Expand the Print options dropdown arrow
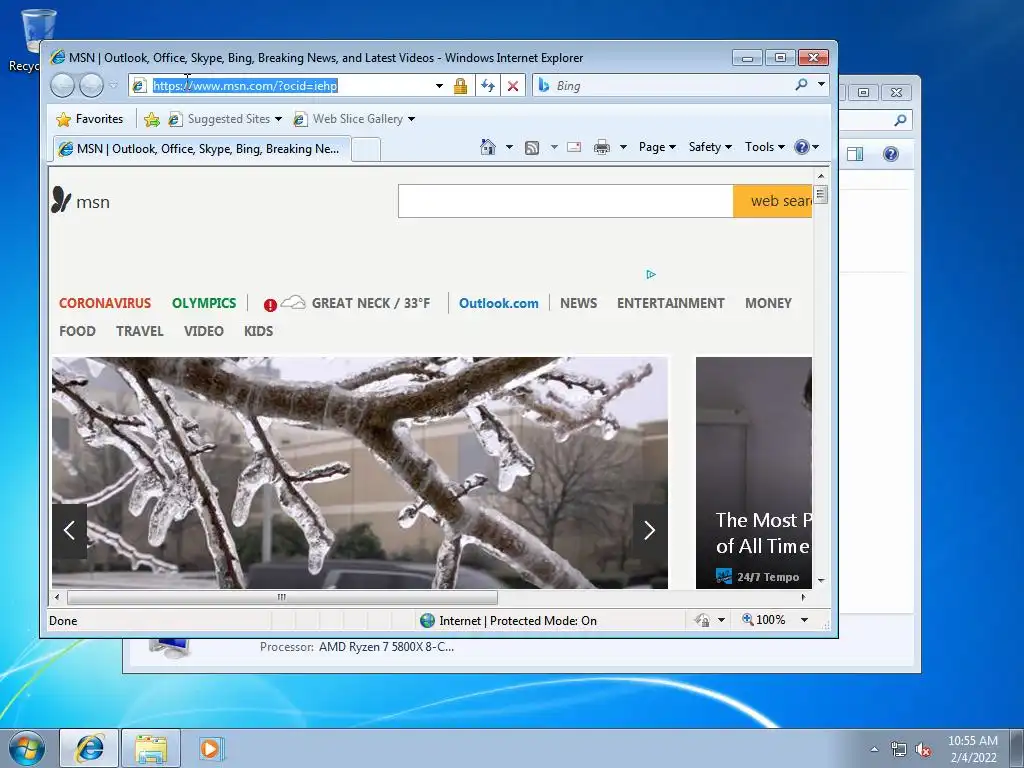 (x=624, y=147)
